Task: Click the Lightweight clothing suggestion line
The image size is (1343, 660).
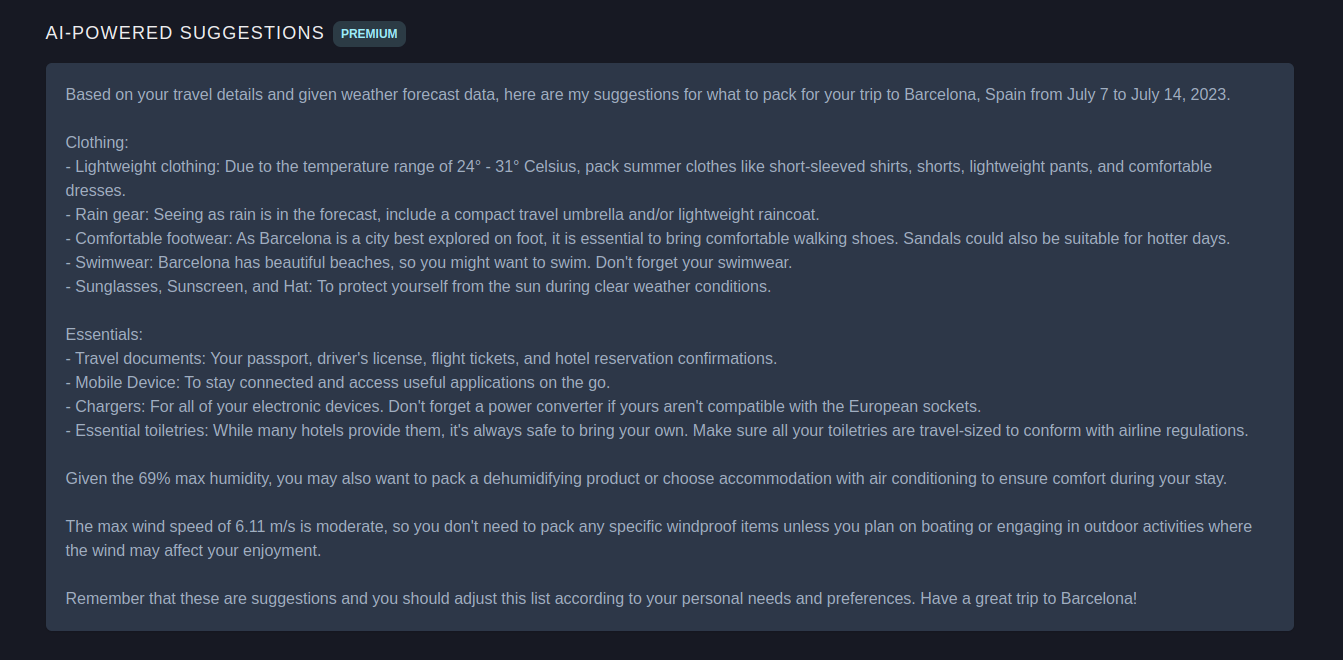Action: pyautogui.click(x=639, y=179)
